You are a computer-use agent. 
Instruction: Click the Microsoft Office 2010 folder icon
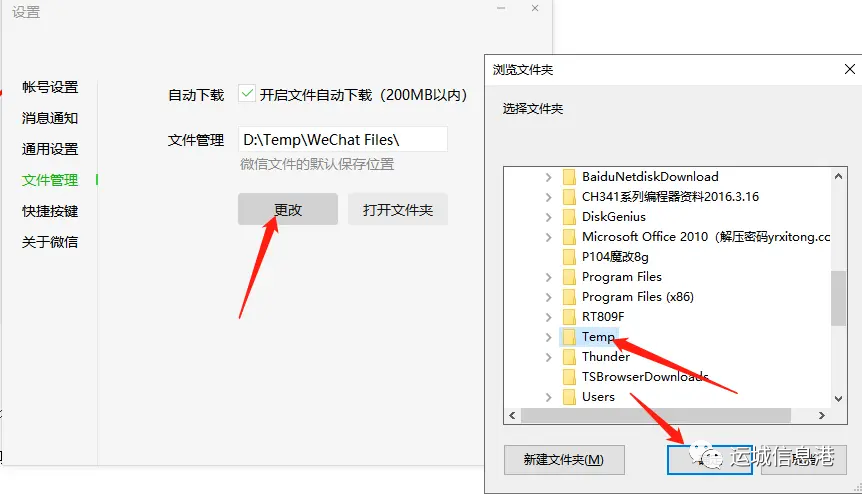coord(569,237)
